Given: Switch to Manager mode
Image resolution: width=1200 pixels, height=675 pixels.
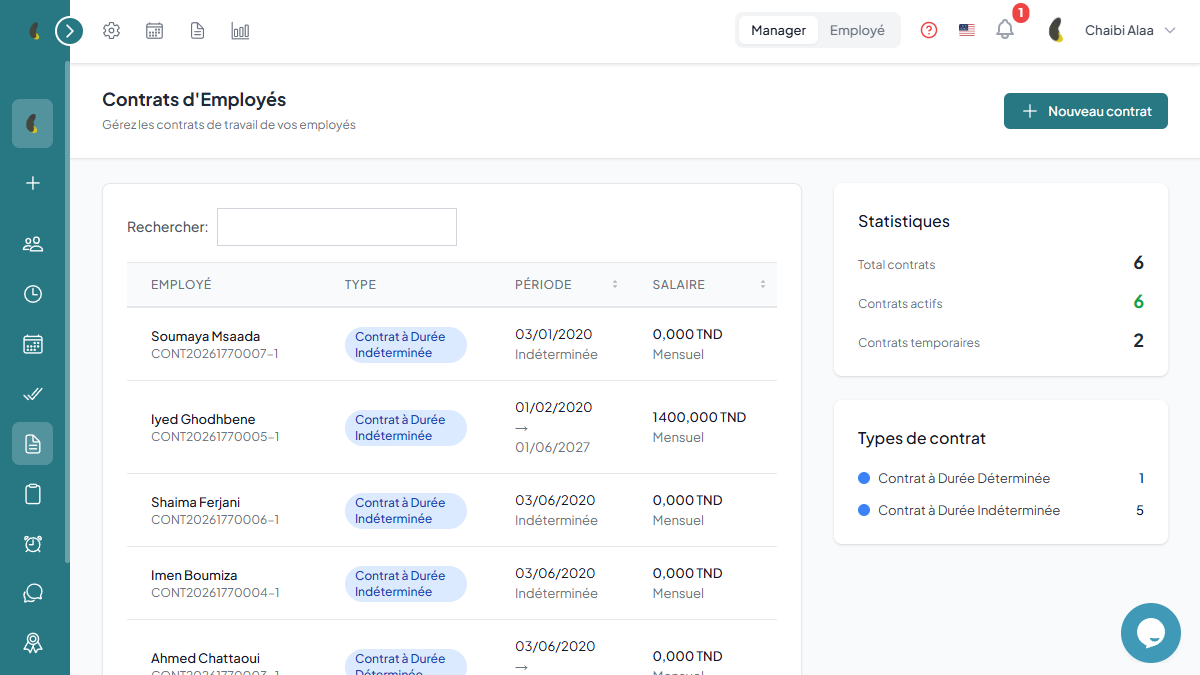Looking at the screenshot, I should pos(778,30).
